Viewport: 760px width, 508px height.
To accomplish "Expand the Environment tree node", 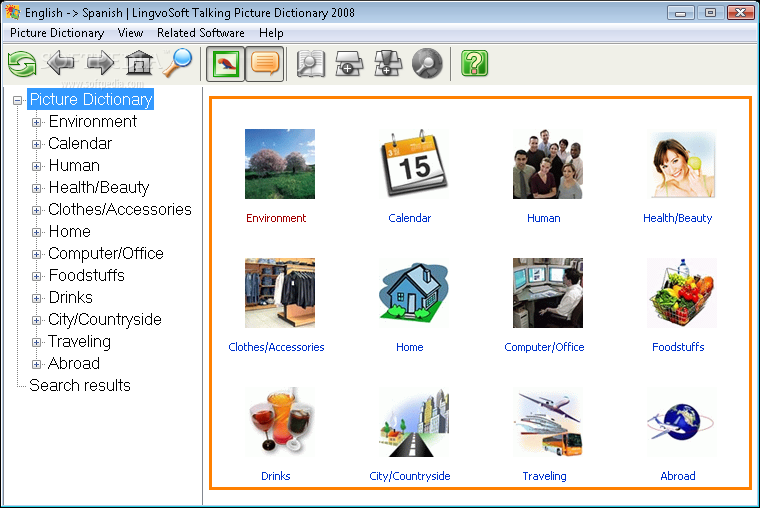I will coord(36,122).
